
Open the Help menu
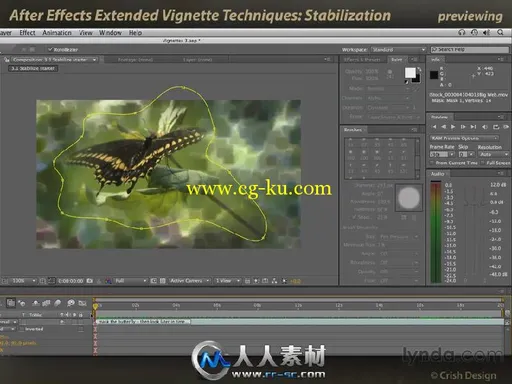click(x=135, y=33)
